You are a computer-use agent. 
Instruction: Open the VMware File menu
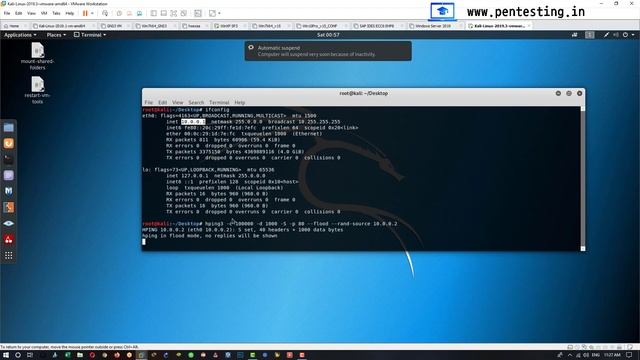pyautogui.click(x=7, y=13)
